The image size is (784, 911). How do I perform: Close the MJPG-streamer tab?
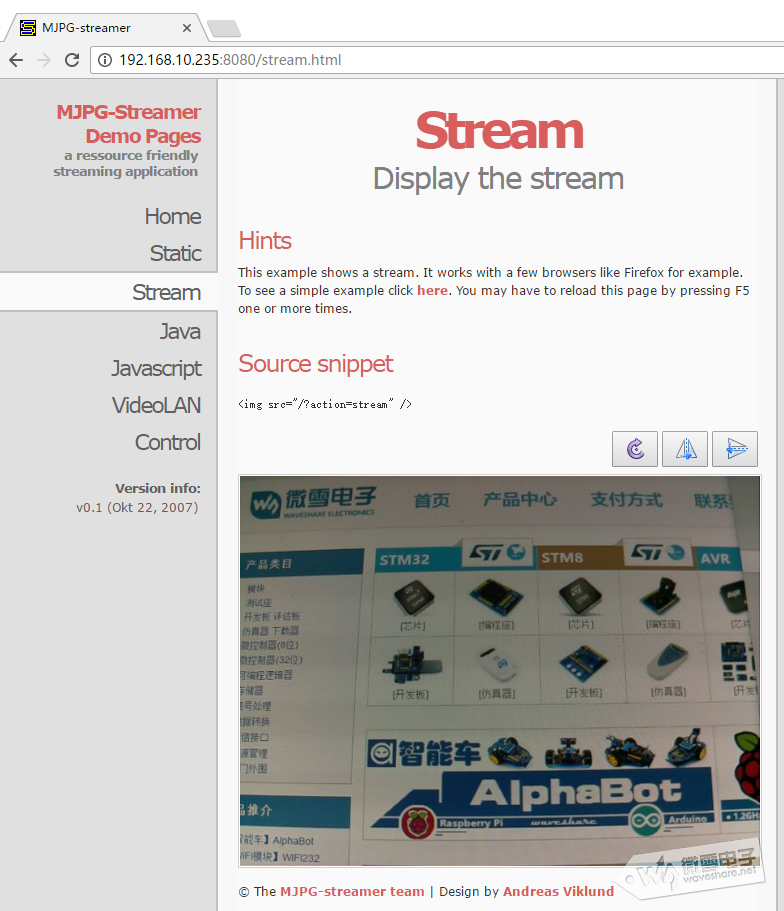tap(187, 28)
